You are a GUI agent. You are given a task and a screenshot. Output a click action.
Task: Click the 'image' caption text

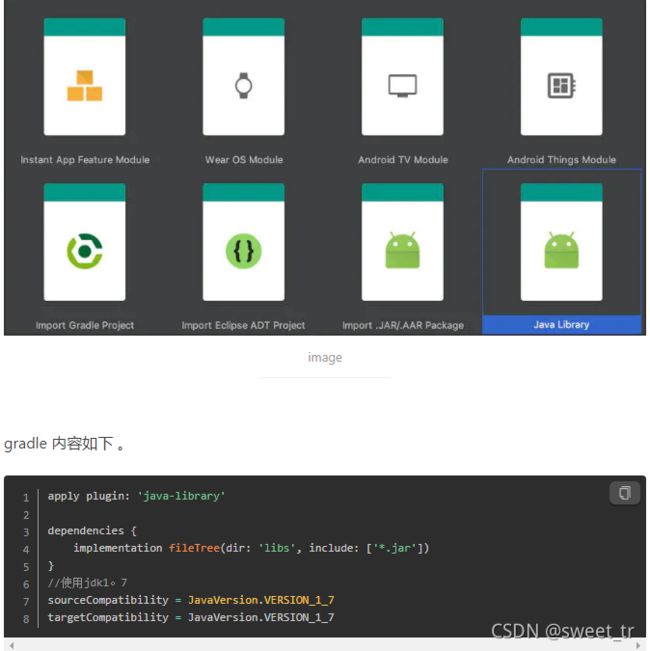point(325,357)
